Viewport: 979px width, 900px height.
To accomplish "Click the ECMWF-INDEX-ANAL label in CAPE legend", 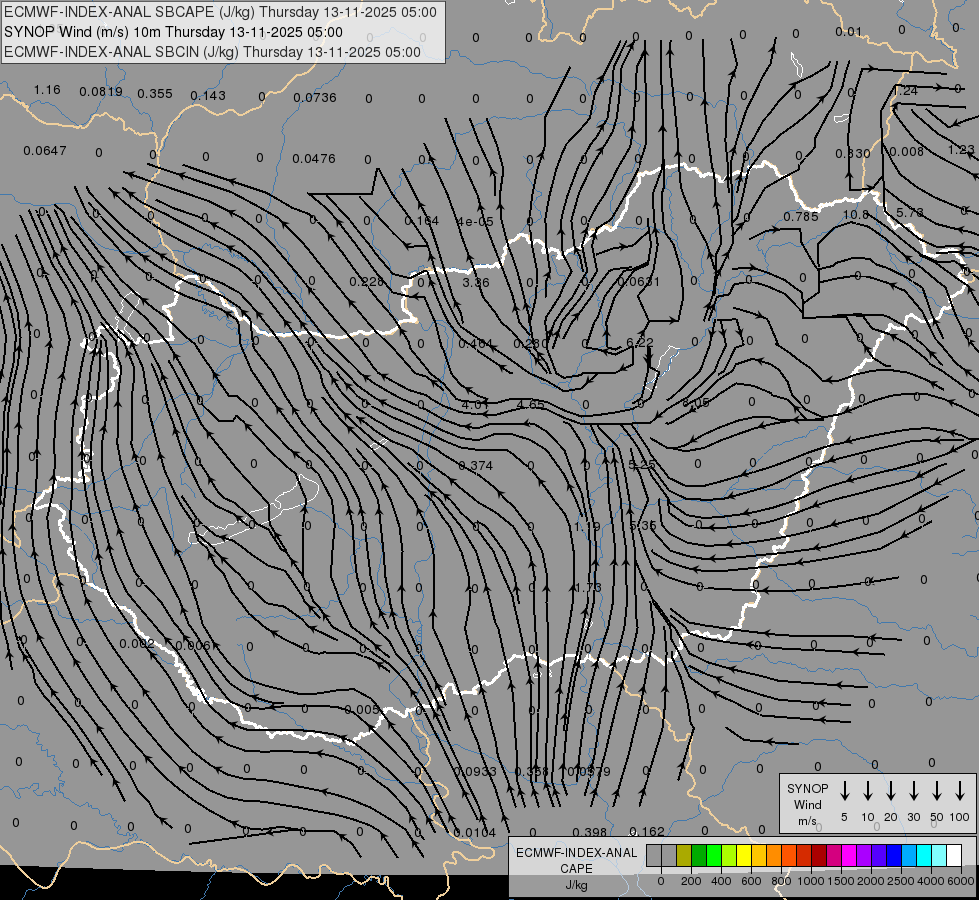I will [x=576, y=853].
